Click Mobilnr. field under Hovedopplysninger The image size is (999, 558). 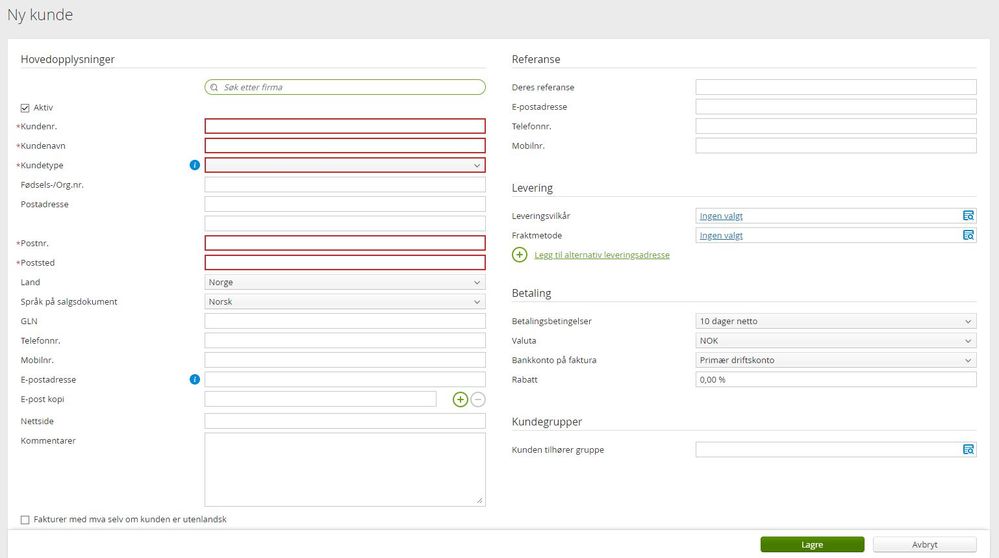pos(345,360)
